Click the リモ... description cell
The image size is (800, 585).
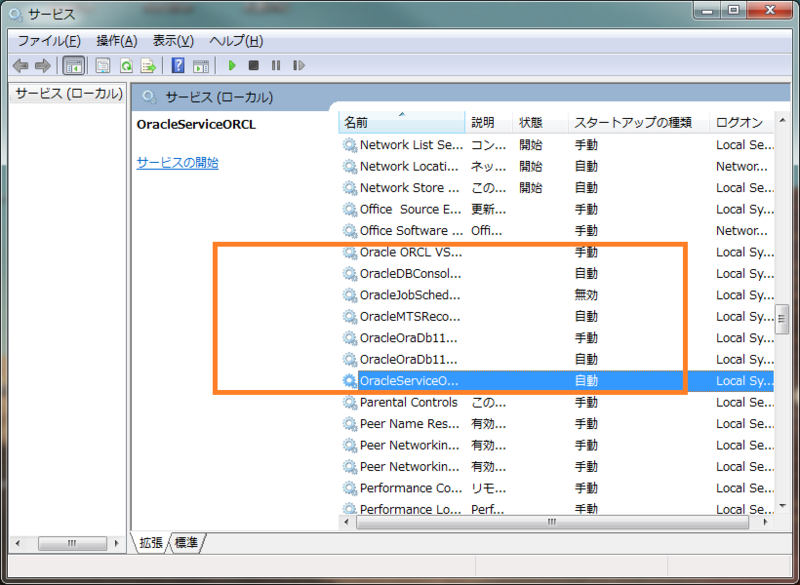tap(488, 488)
